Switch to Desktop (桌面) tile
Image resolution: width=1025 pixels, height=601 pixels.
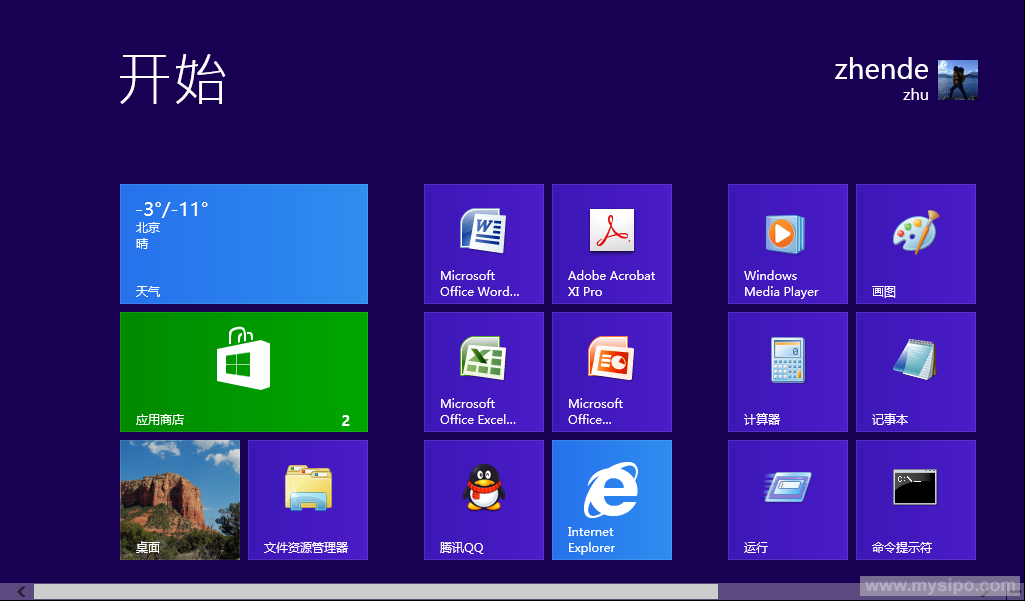click(180, 500)
